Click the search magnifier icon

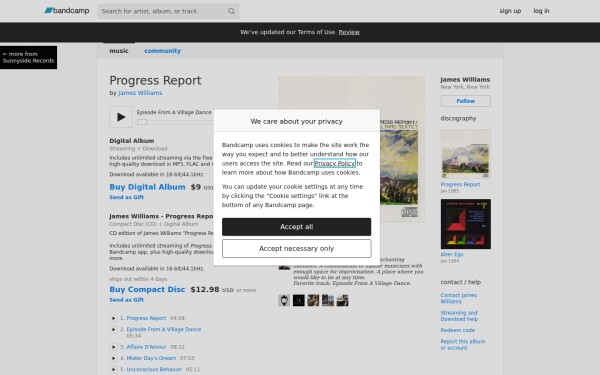(231, 11)
